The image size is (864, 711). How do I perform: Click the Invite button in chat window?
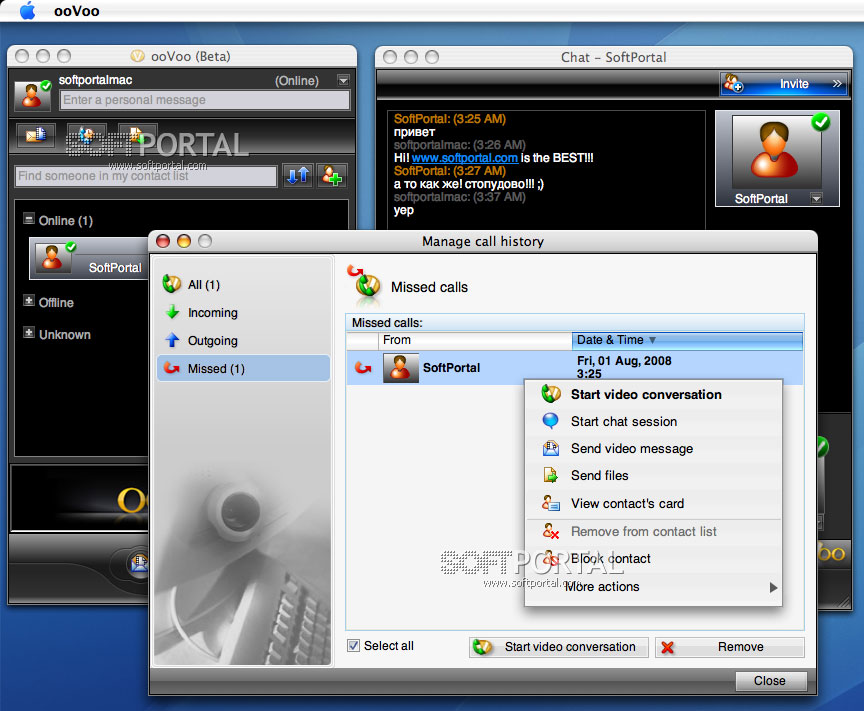(784, 84)
